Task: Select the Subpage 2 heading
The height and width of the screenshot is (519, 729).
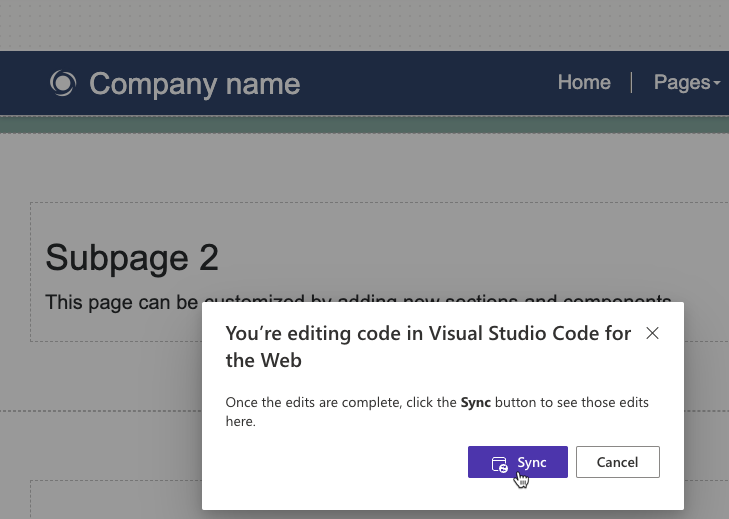Action: (x=132, y=258)
